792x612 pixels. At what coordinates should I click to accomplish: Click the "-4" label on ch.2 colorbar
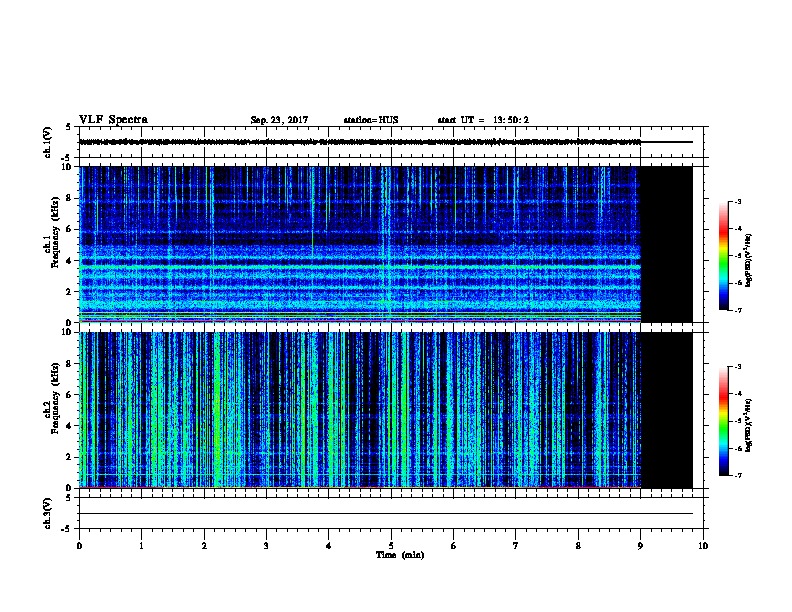[x=738, y=393]
